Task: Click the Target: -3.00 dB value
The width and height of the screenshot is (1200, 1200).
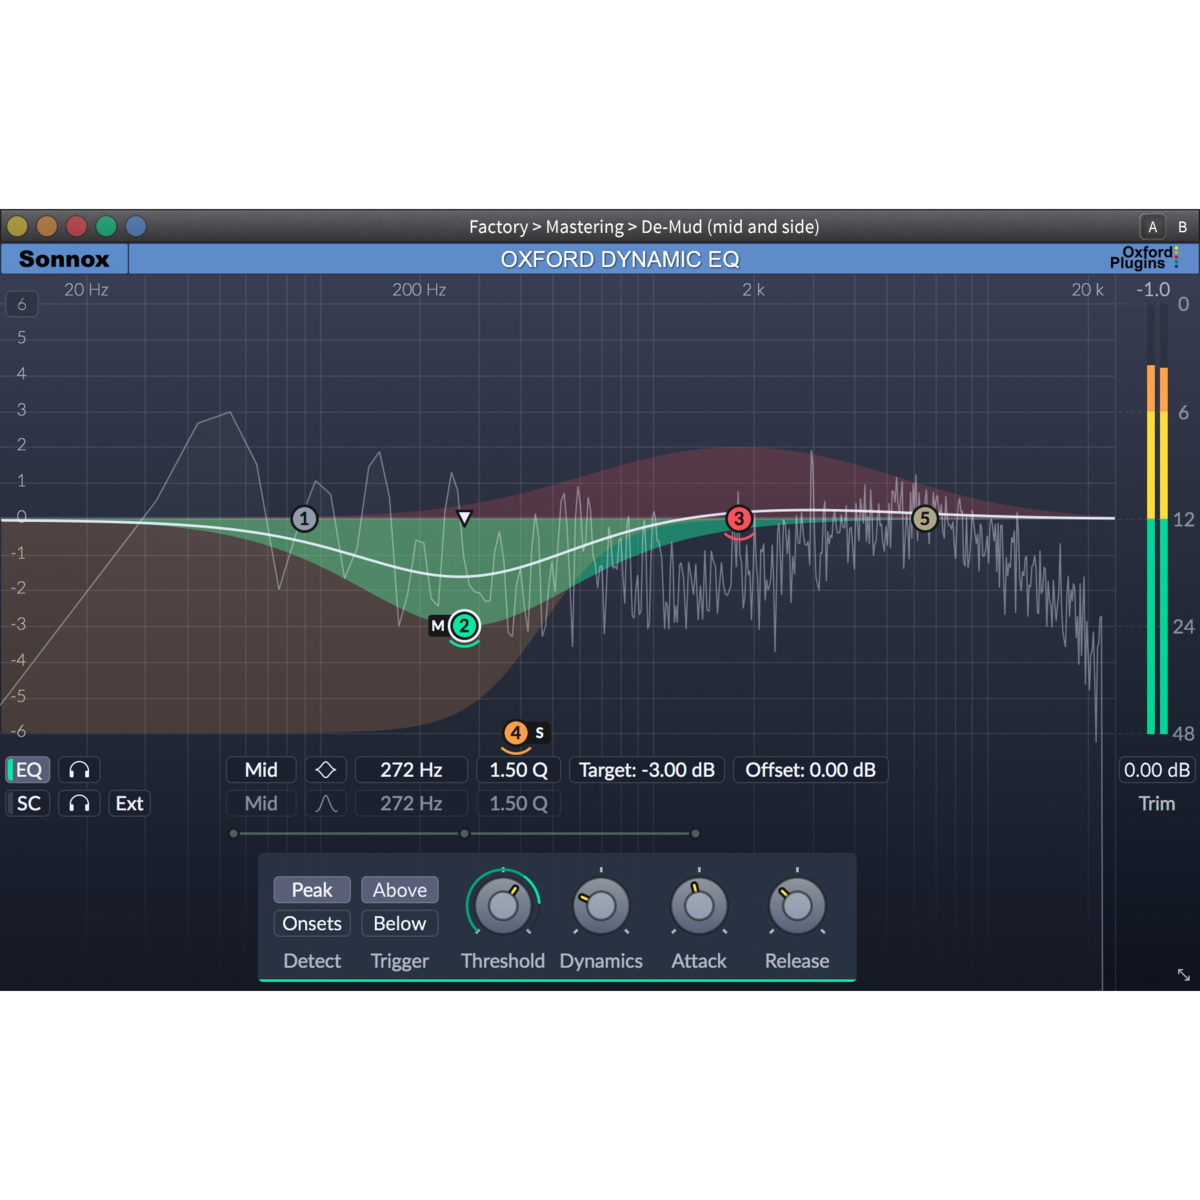Action: pyautogui.click(x=646, y=769)
